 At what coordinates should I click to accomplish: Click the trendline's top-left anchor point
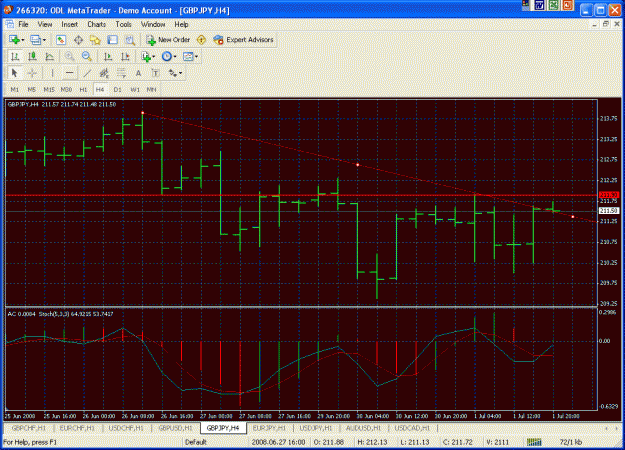(x=143, y=113)
